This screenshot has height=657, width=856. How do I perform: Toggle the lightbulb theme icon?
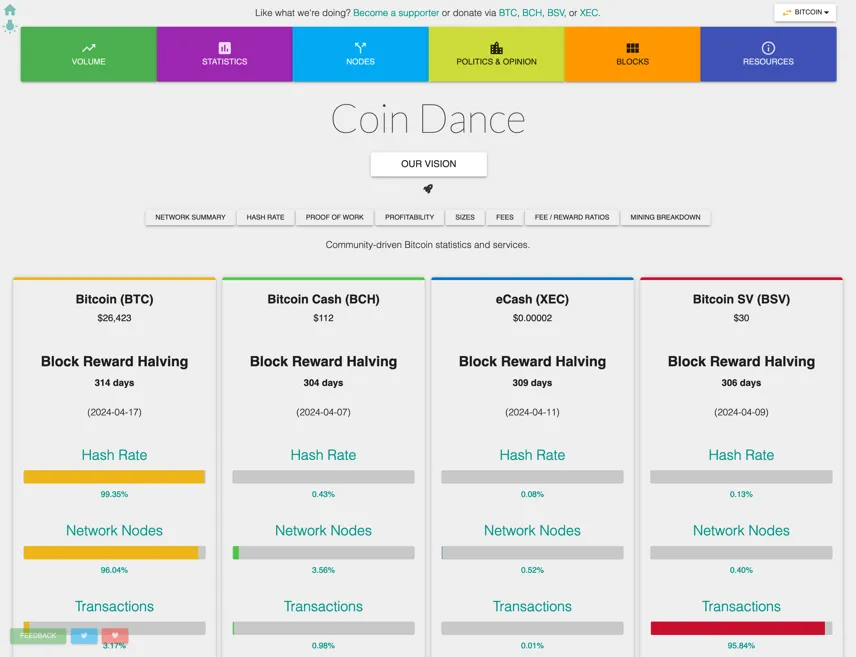pyautogui.click(x=10, y=26)
